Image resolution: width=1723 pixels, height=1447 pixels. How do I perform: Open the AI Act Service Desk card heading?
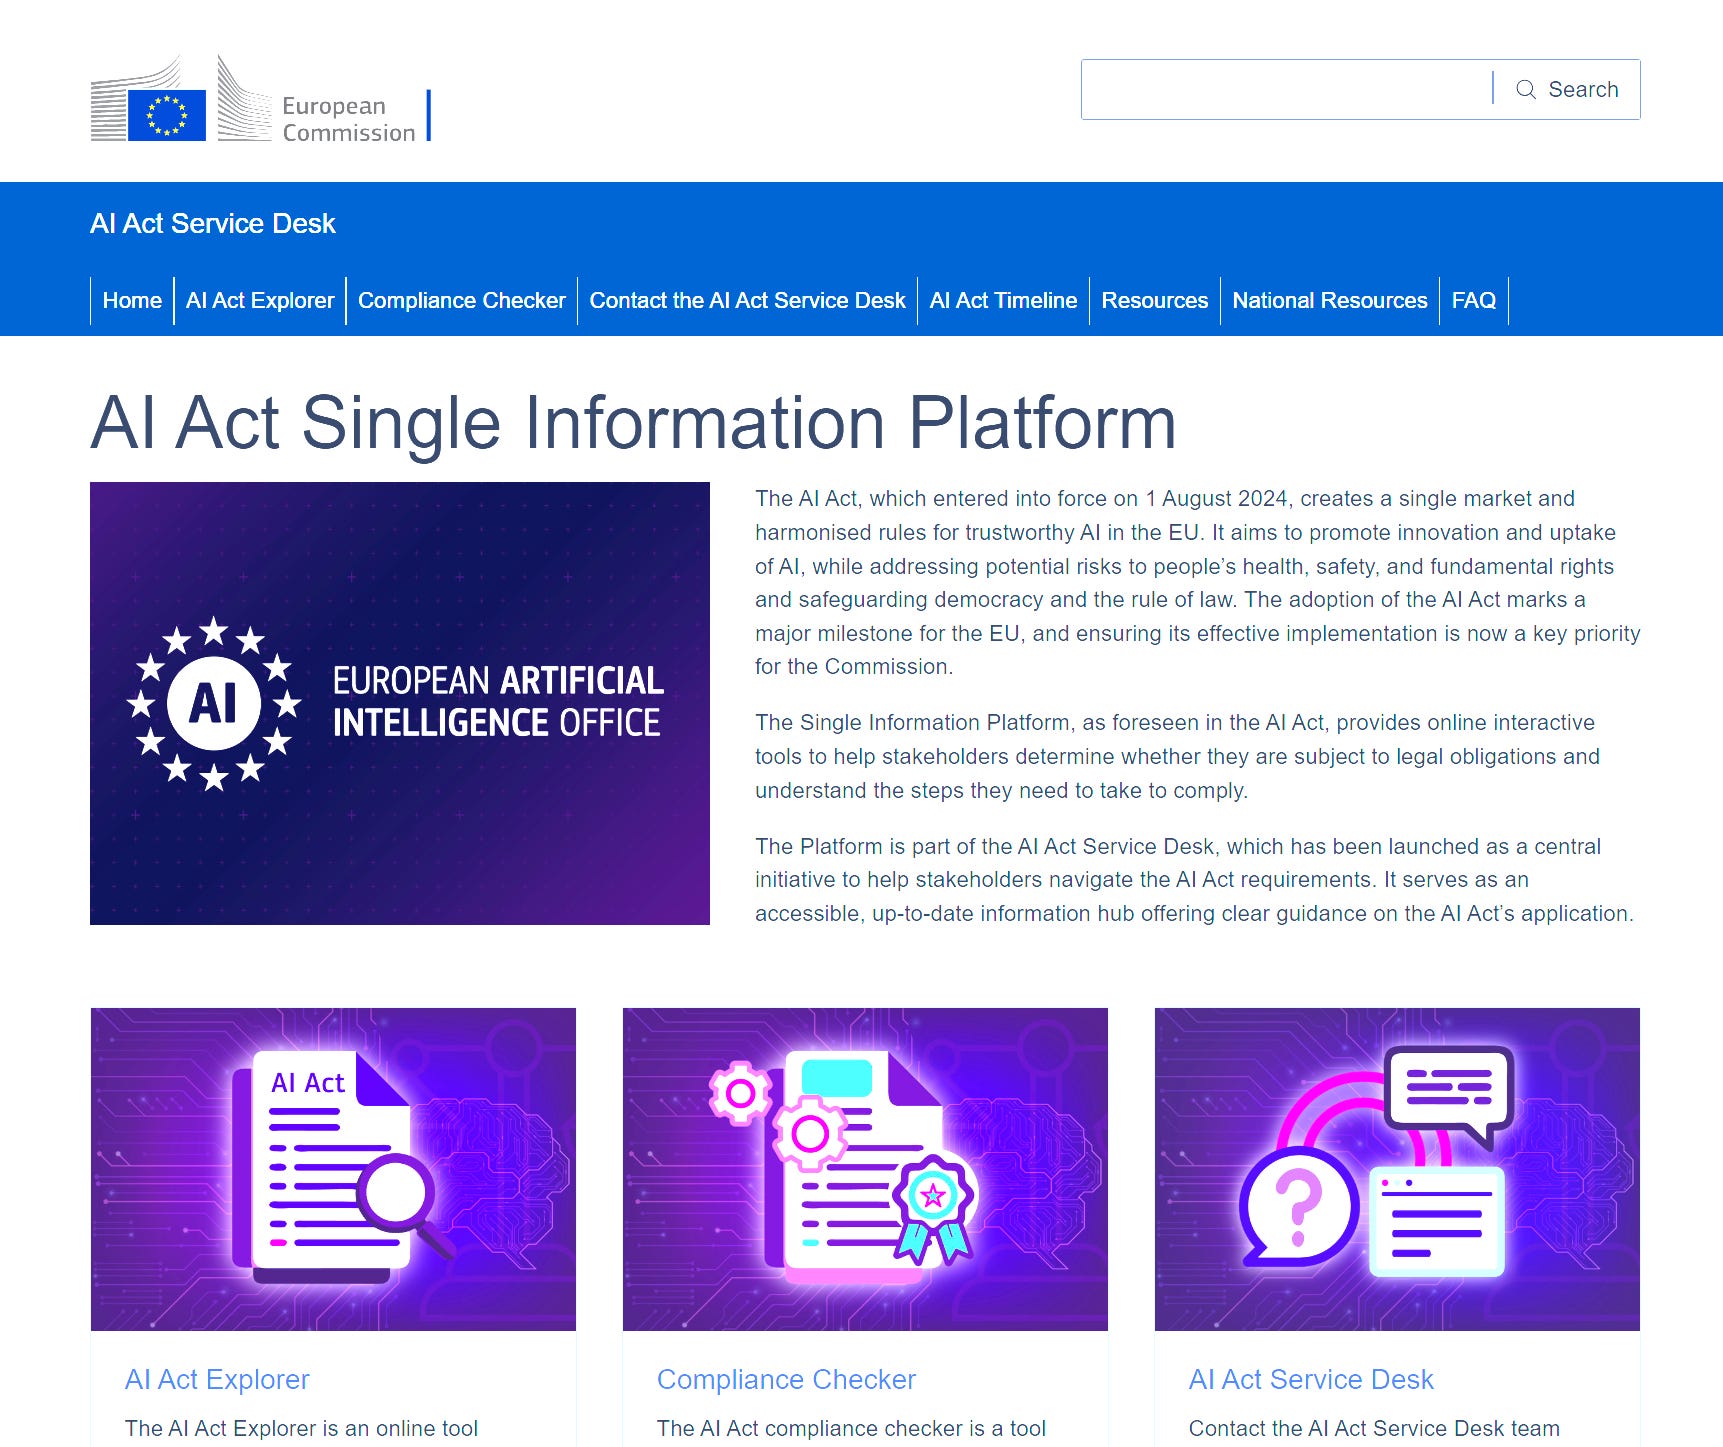[1311, 1380]
